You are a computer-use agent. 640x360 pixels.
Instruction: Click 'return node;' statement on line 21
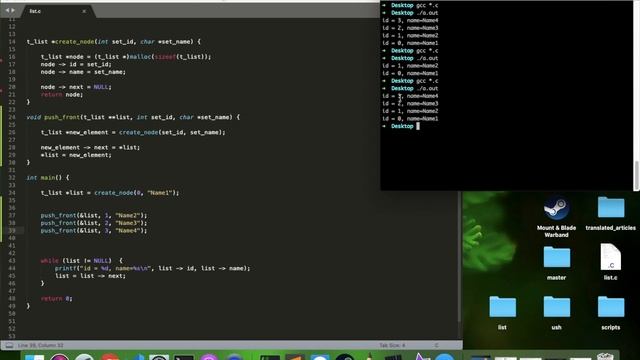(62, 95)
